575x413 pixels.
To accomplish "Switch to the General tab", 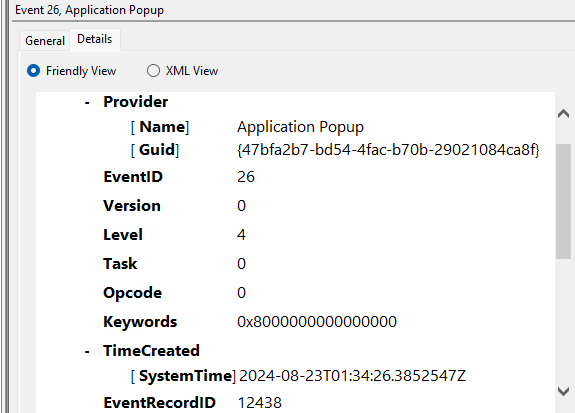I will tap(45, 40).
